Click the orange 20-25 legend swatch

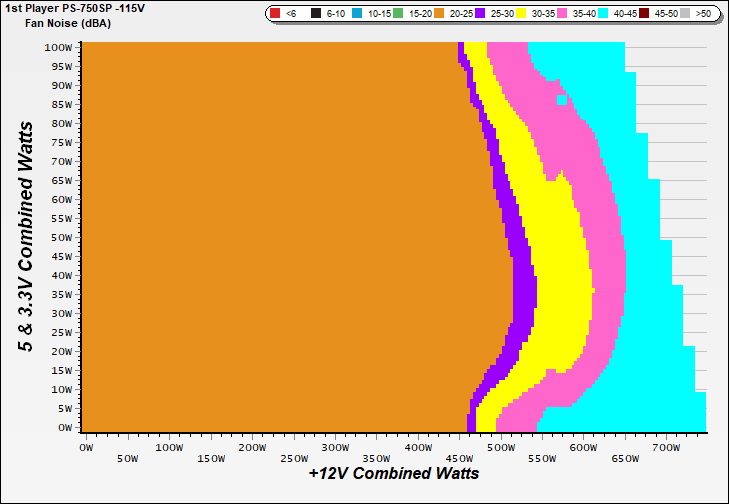point(440,14)
